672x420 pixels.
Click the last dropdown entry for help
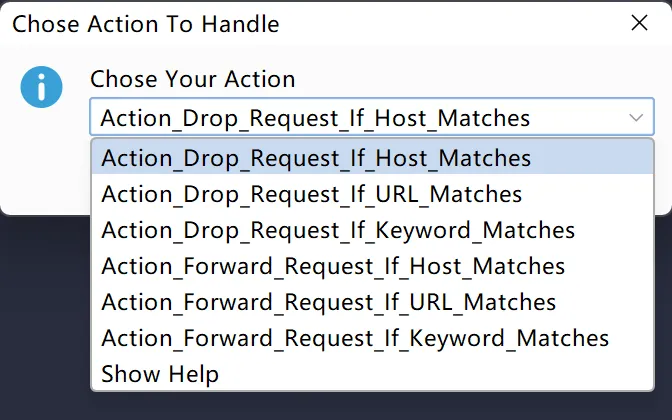pos(160,374)
